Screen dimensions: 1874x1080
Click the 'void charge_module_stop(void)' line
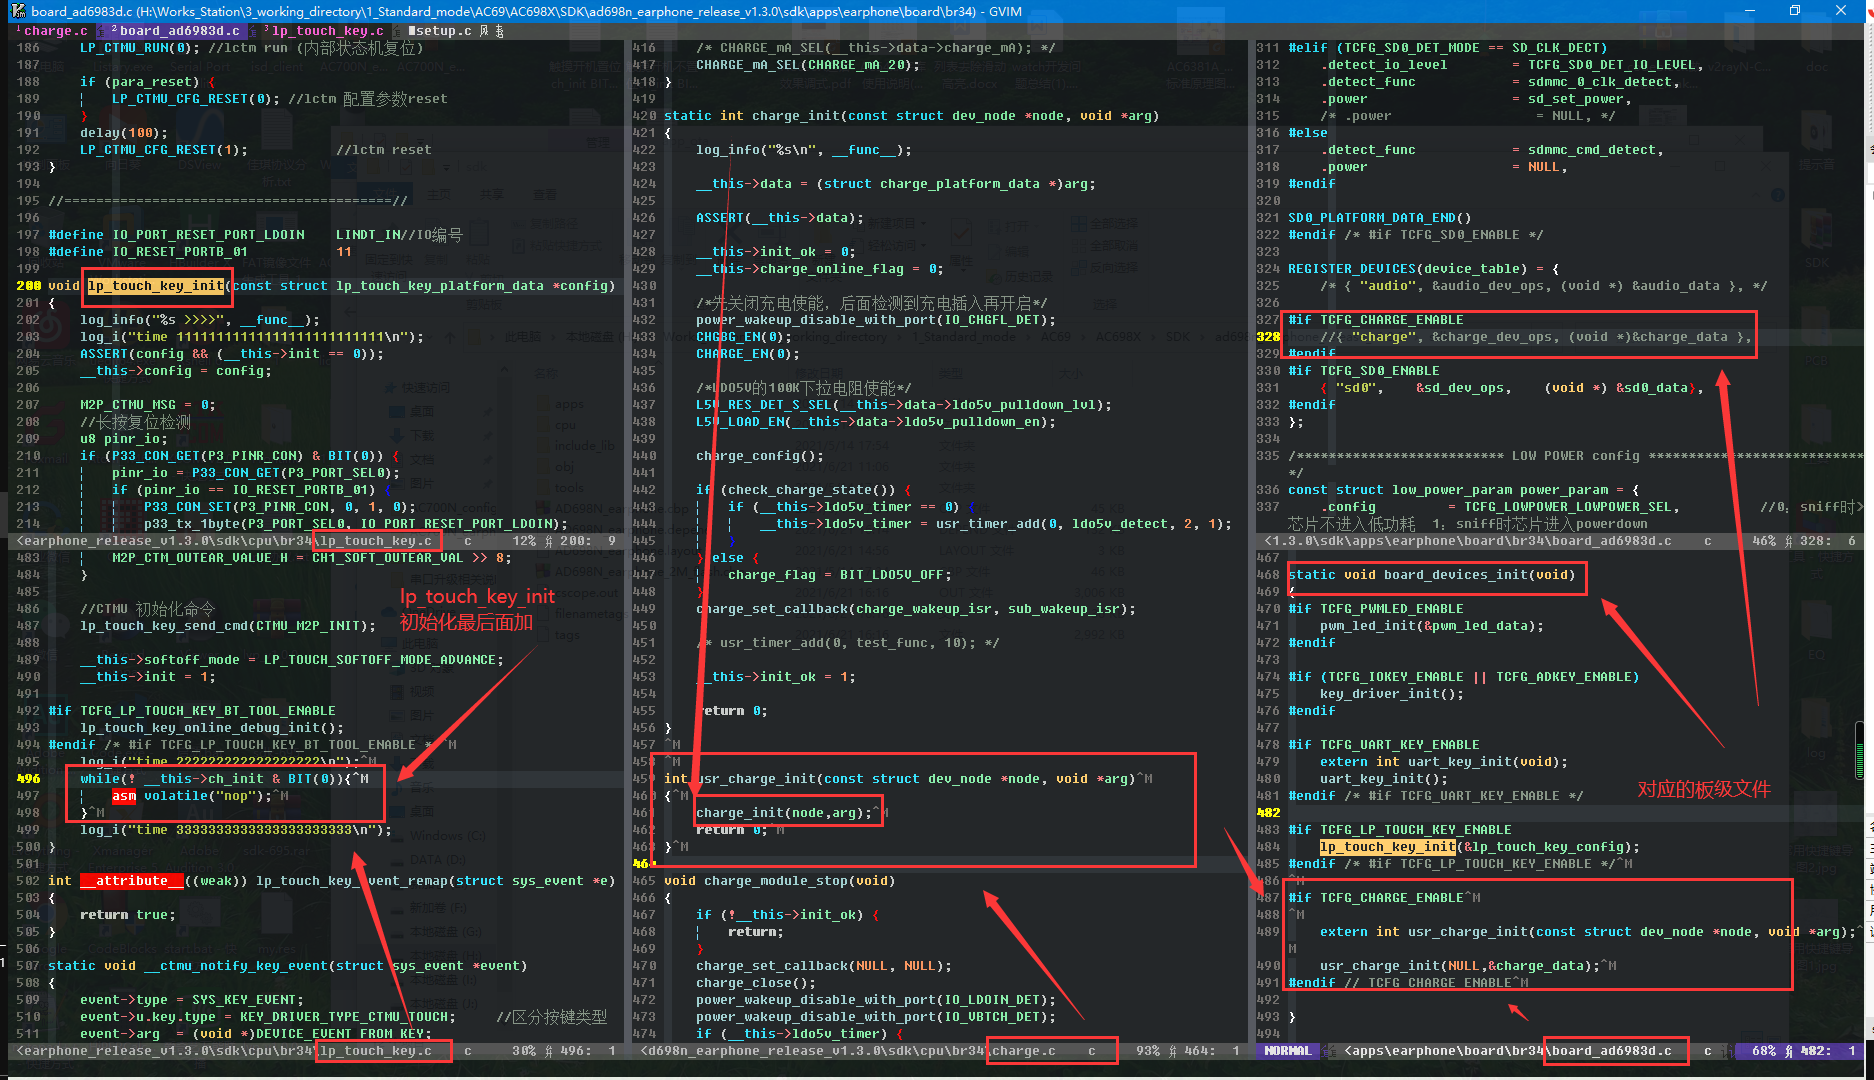(x=780, y=881)
